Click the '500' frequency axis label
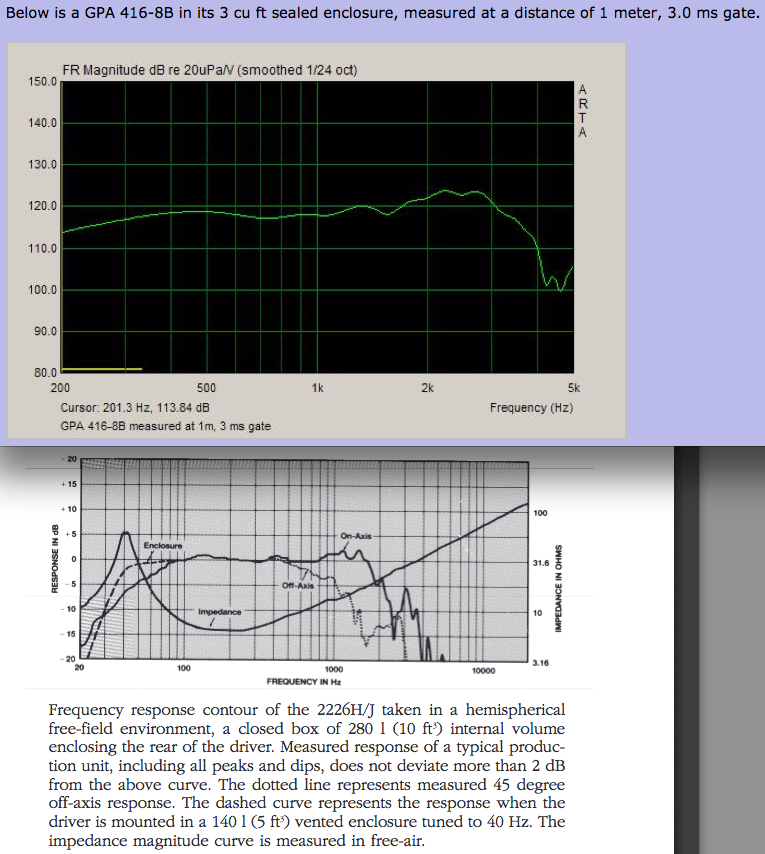This screenshot has height=854, width=765. click(206, 388)
